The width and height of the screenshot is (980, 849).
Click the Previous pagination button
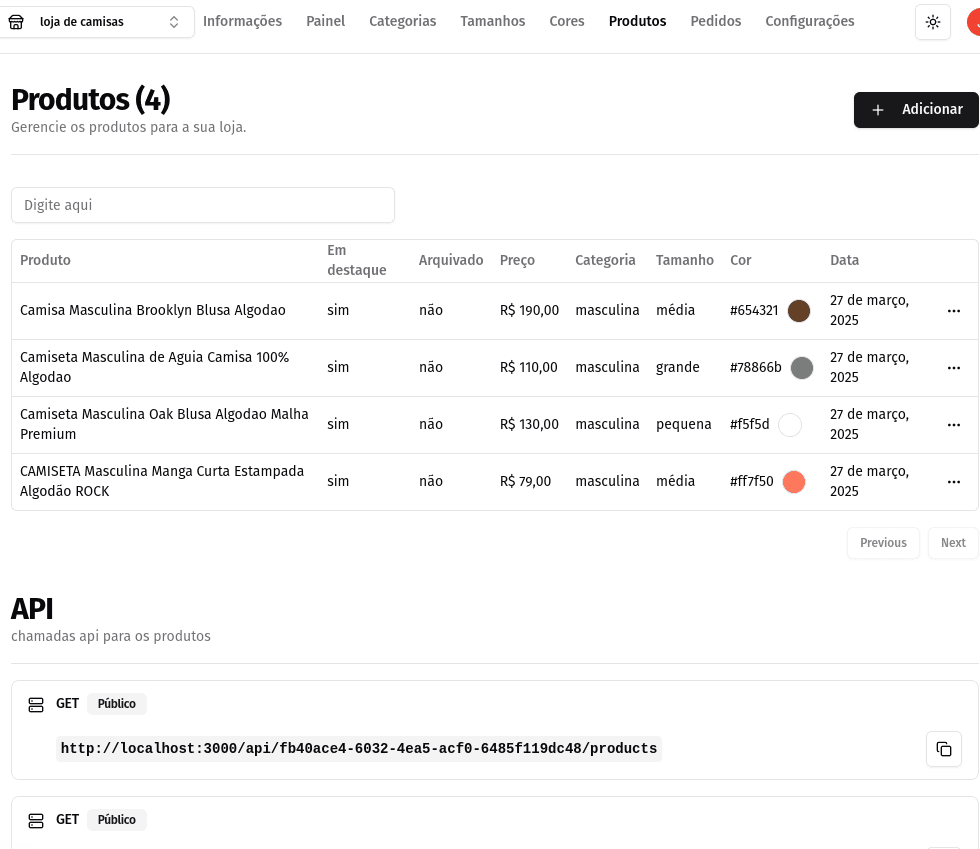coord(883,543)
